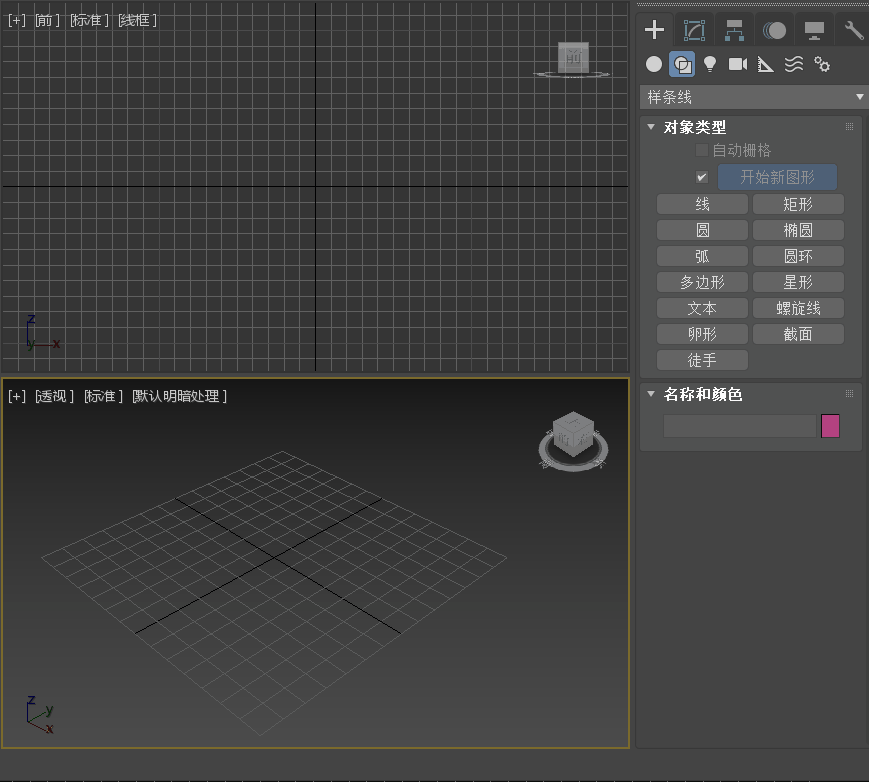Select the Lights category bulb icon
869x782 pixels.
point(710,63)
